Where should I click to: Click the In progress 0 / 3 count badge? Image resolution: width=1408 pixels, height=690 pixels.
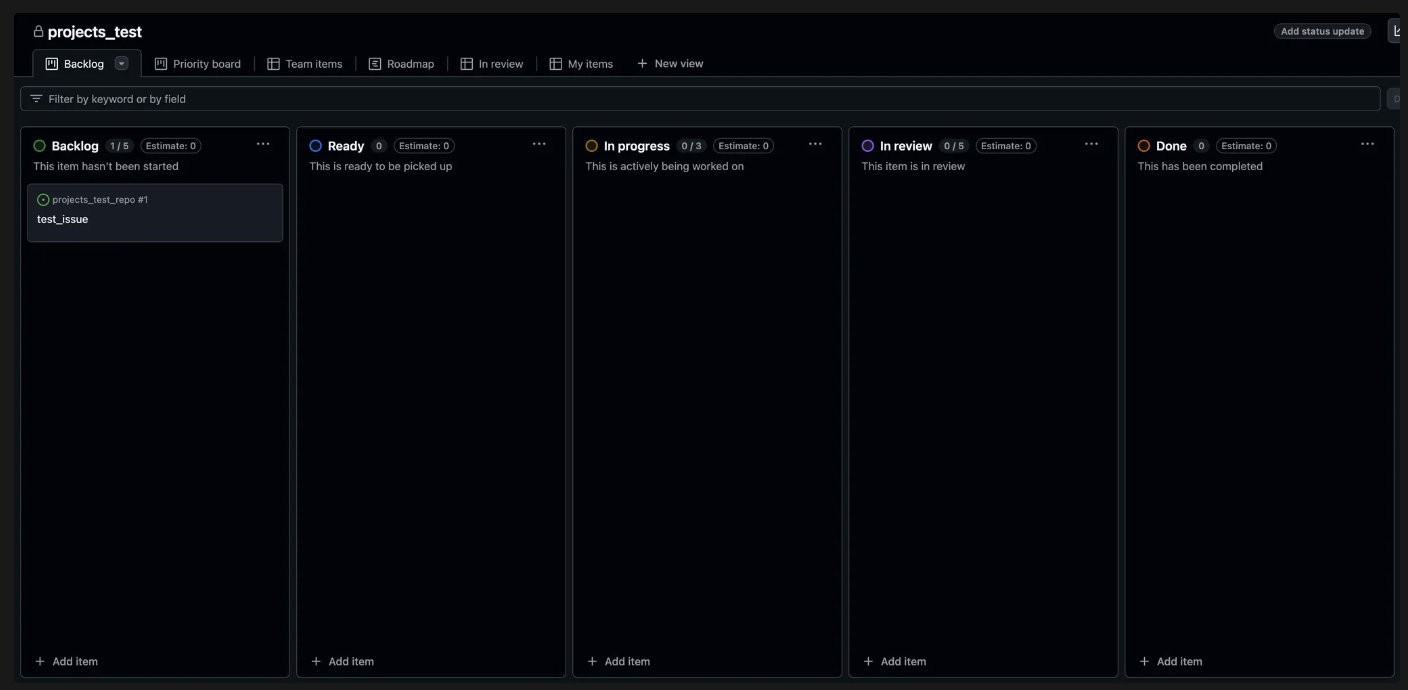[x=691, y=146]
